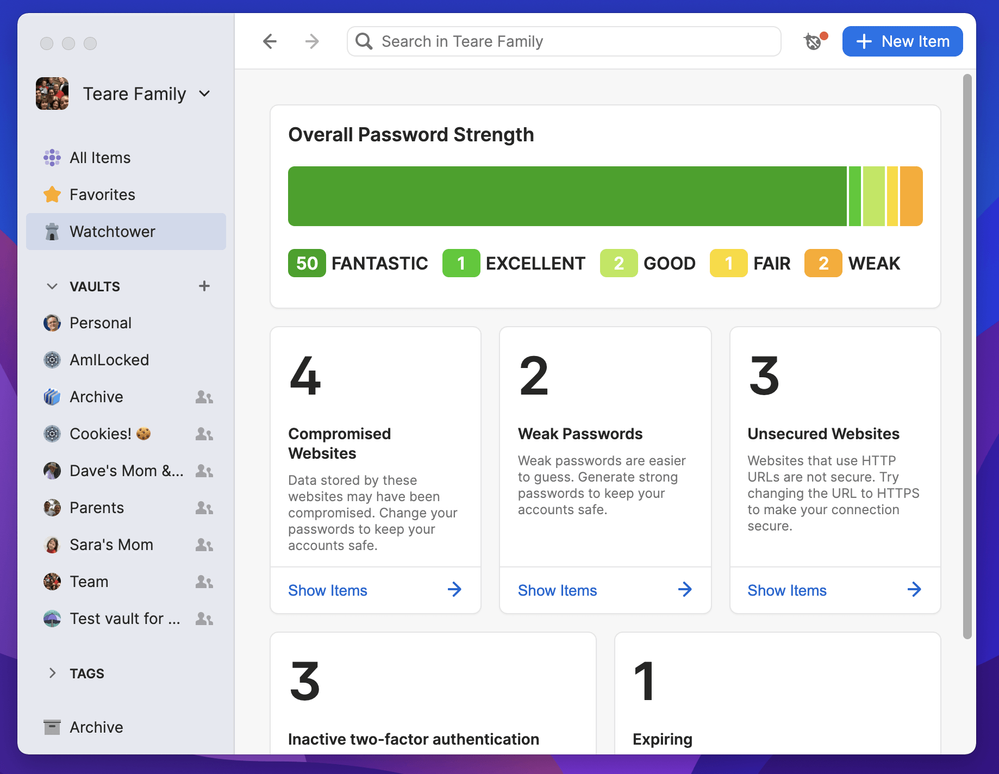
Task: Show items for Compromised Websites
Action: pos(375,590)
